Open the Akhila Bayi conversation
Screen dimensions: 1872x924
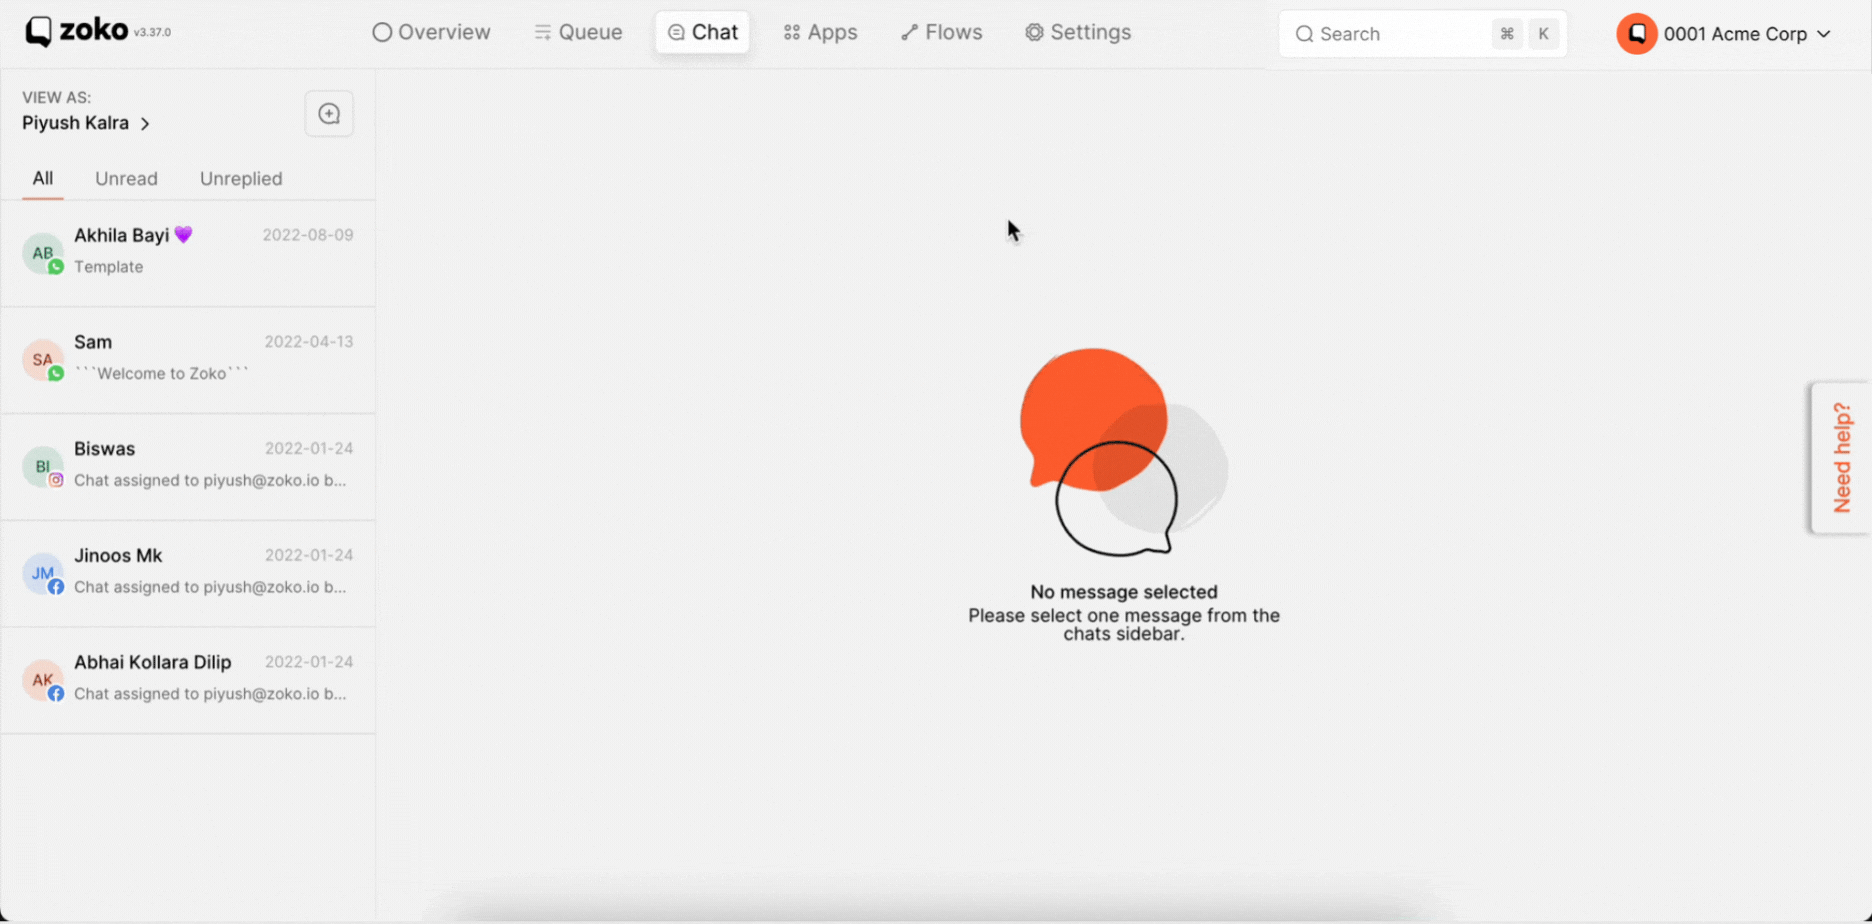click(188, 253)
